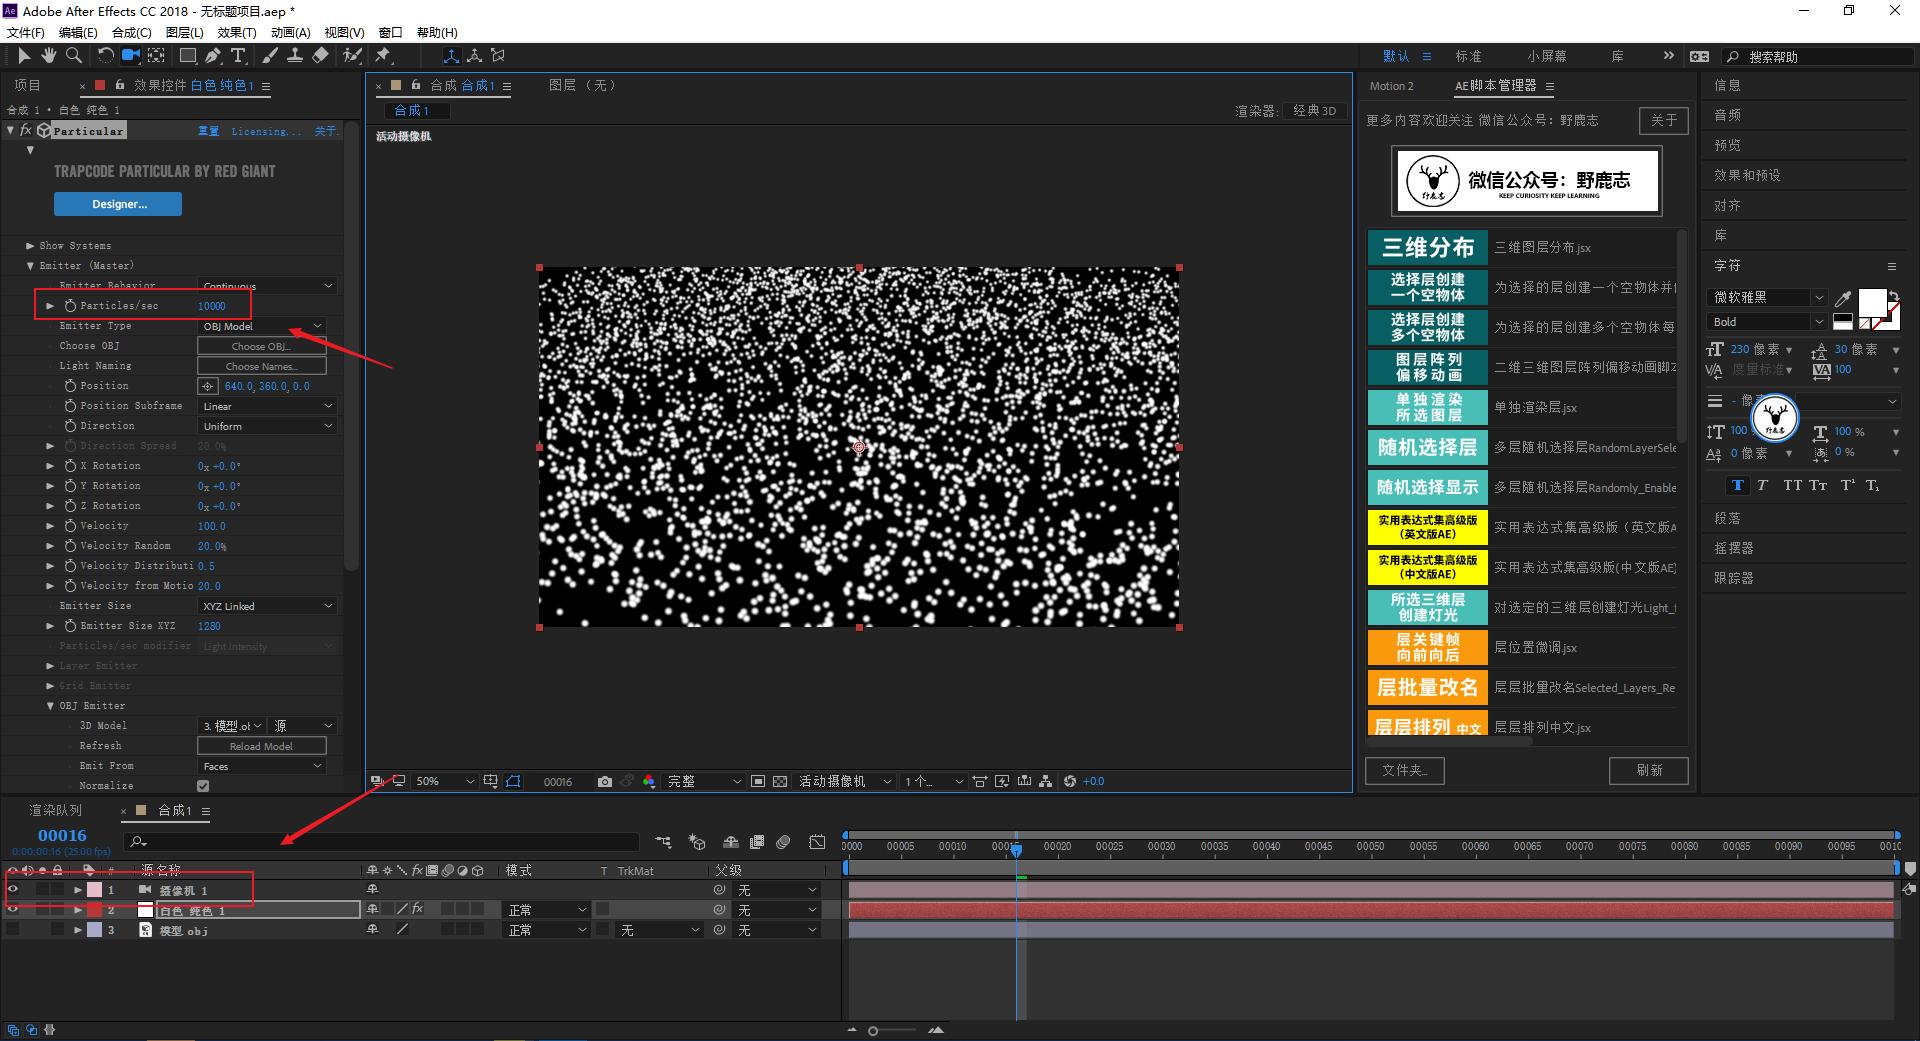Click the 刷新 button in script manager
The height and width of the screenshot is (1041, 1920).
click(1648, 770)
